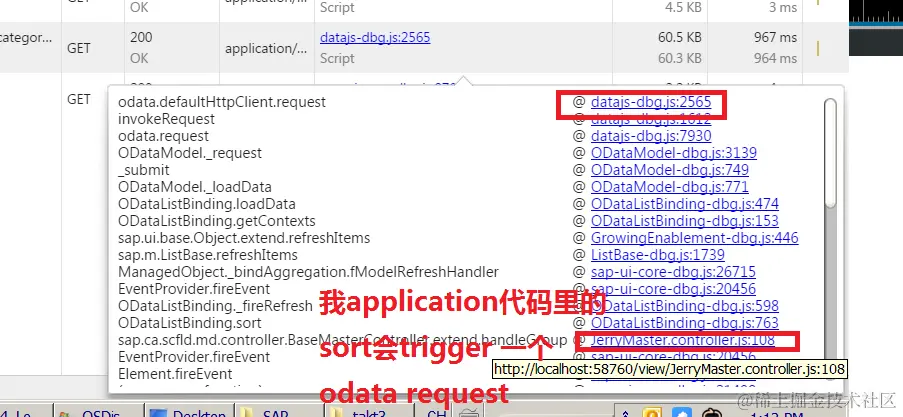The height and width of the screenshot is (417, 903).
Task: Open ODataListBinding-dbg.js:474 link
Action: (x=685, y=204)
